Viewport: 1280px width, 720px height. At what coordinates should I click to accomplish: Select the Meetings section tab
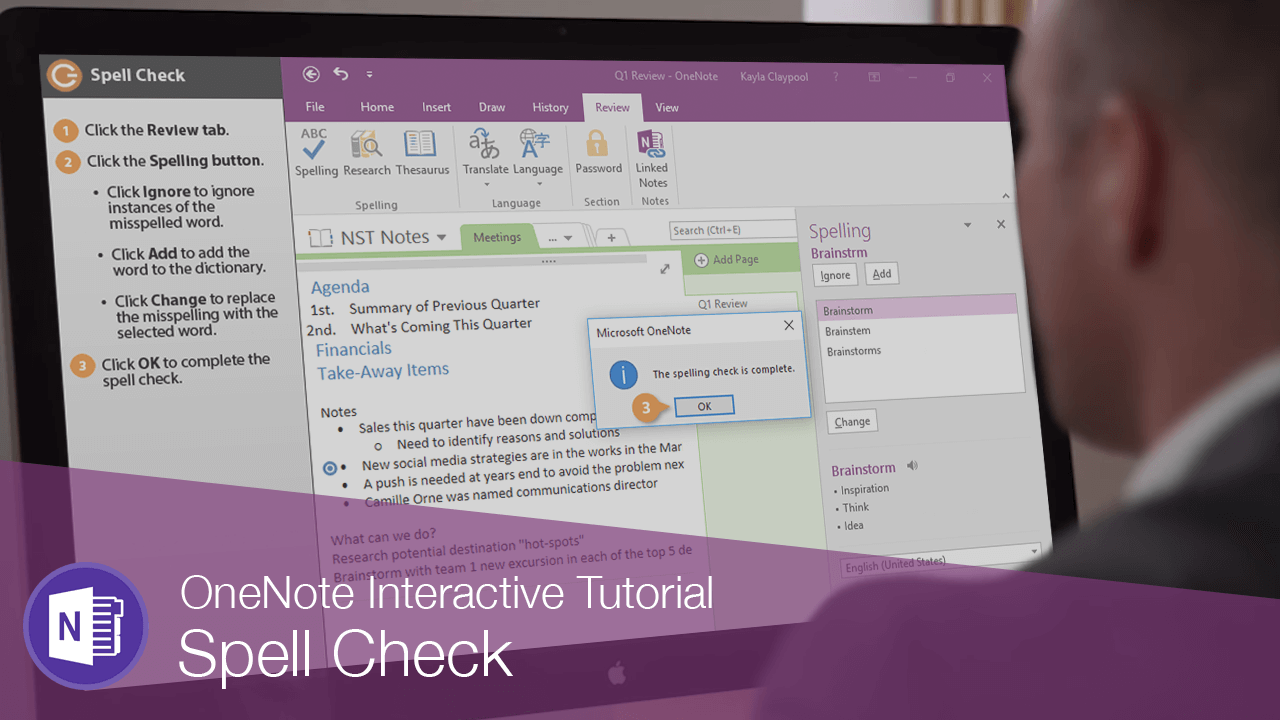pos(497,237)
